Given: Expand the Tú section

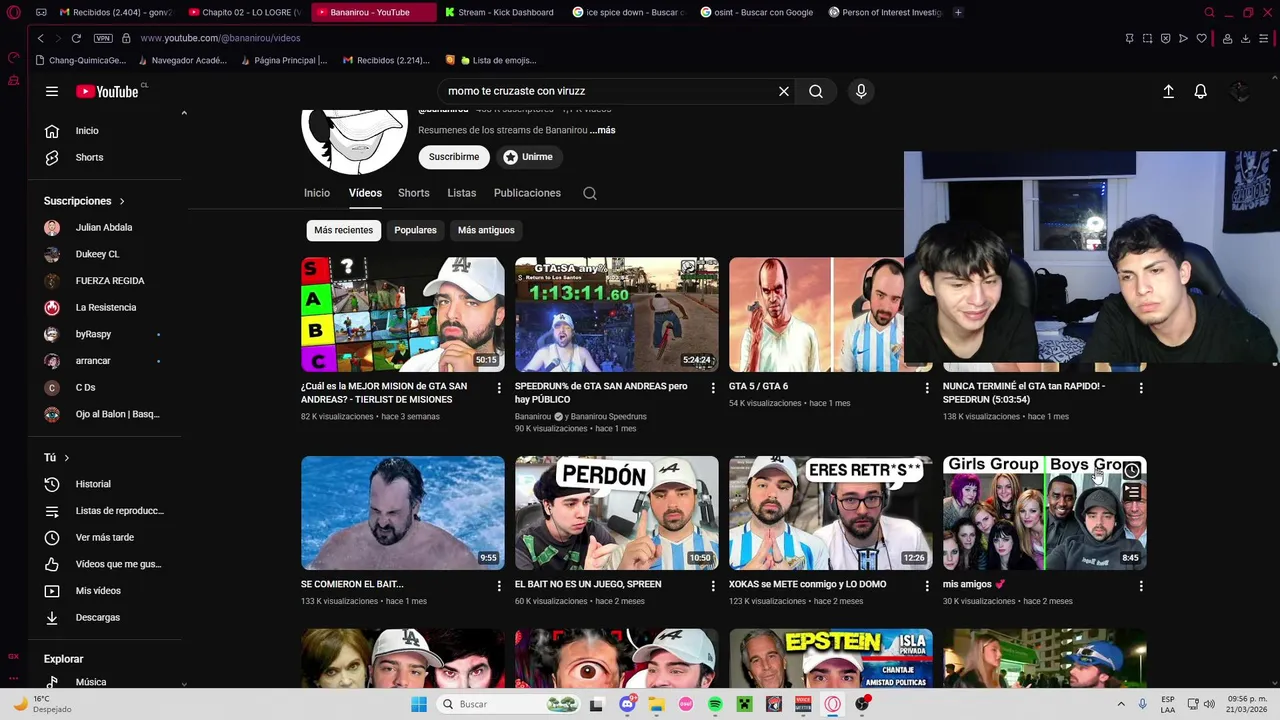Looking at the screenshot, I should click(56, 457).
